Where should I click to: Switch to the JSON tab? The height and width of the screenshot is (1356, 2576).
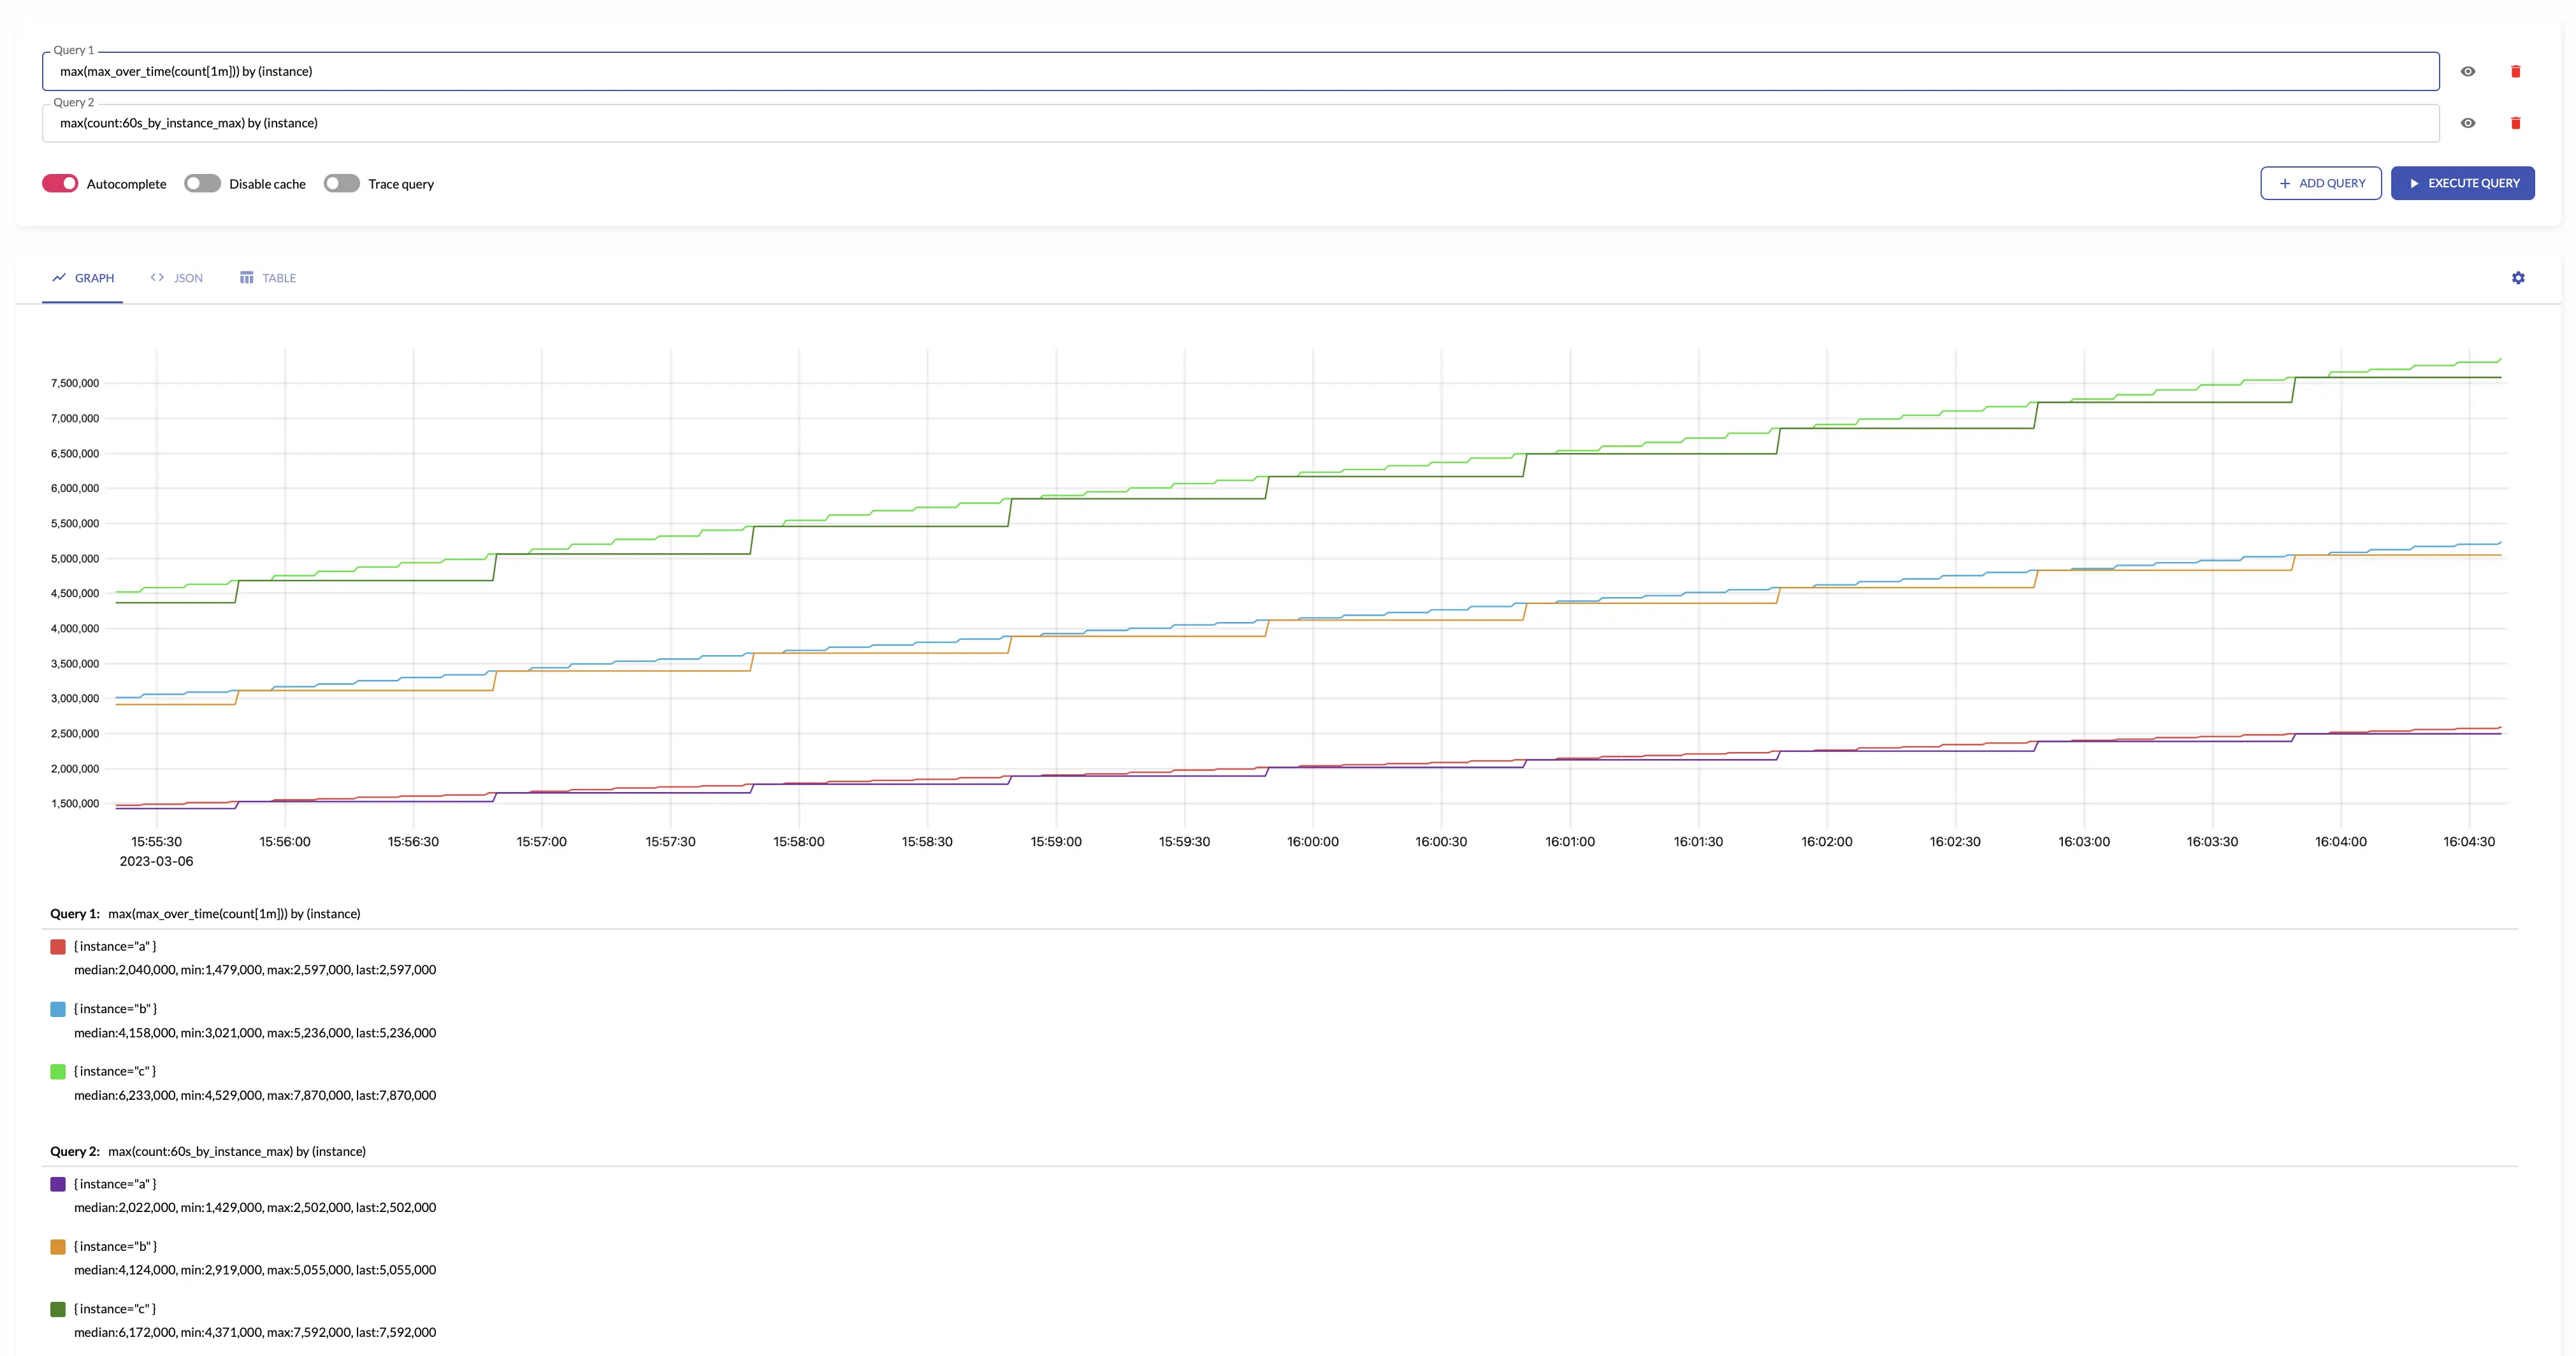[x=177, y=278]
